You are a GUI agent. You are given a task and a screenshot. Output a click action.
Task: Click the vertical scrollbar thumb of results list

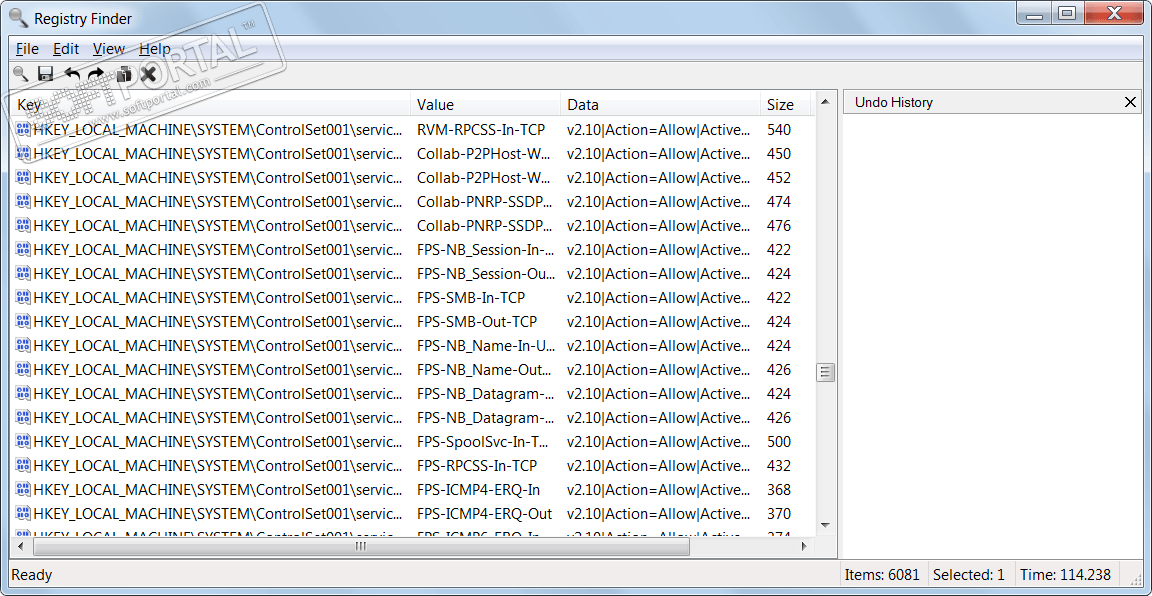825,372
